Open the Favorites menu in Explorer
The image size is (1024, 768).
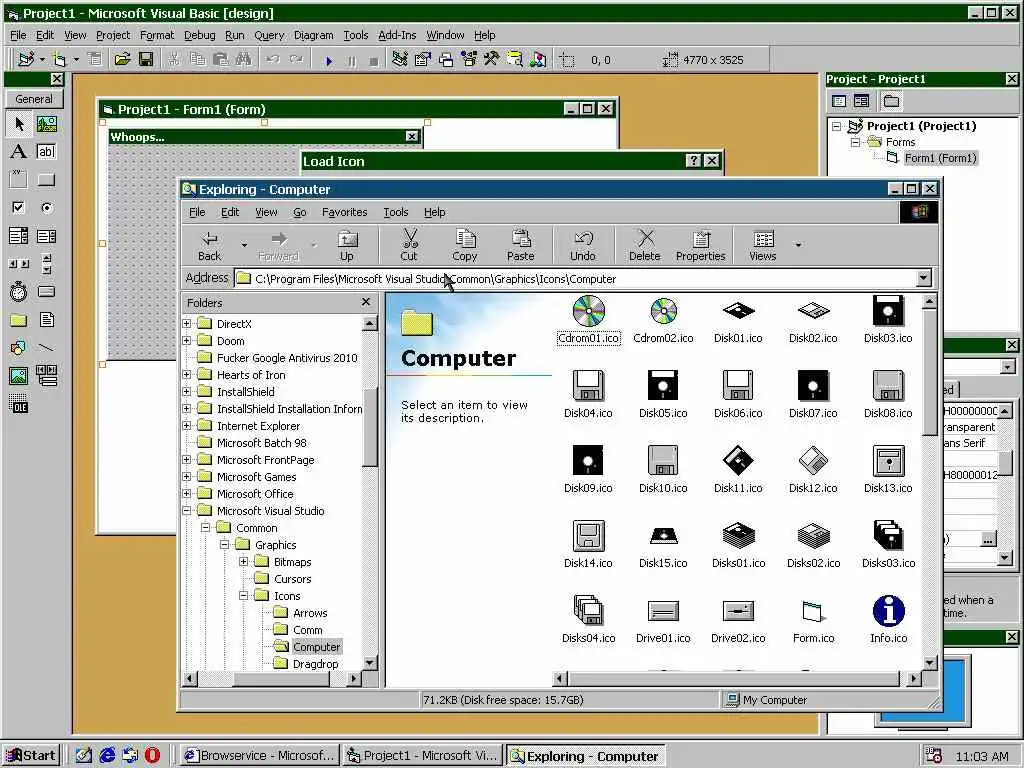(344, 212)
